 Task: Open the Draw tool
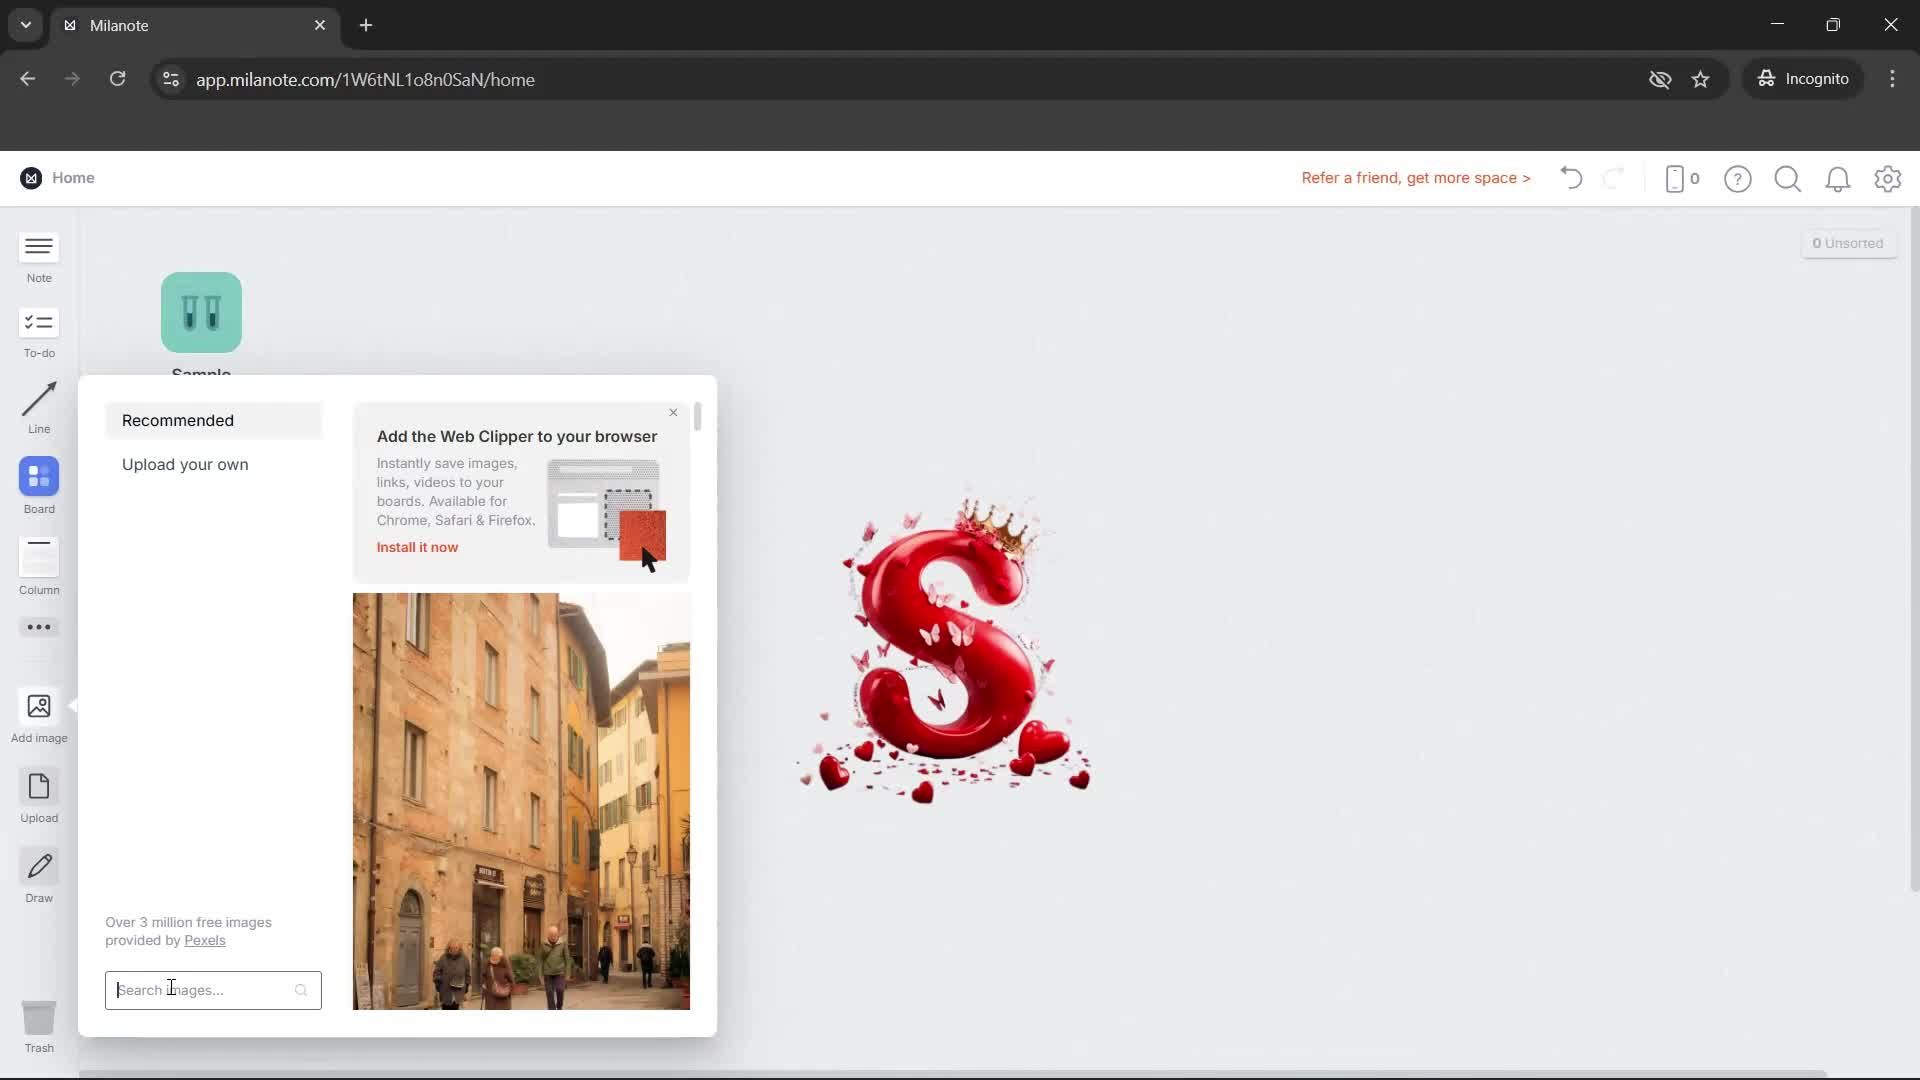[x=39, y=867]
